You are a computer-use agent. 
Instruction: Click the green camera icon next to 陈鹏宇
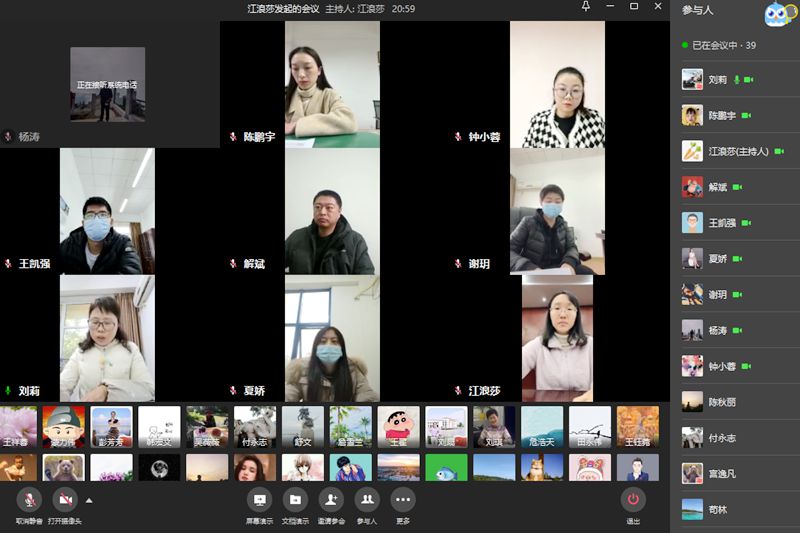pyautogui.click(x=746, y=115)
